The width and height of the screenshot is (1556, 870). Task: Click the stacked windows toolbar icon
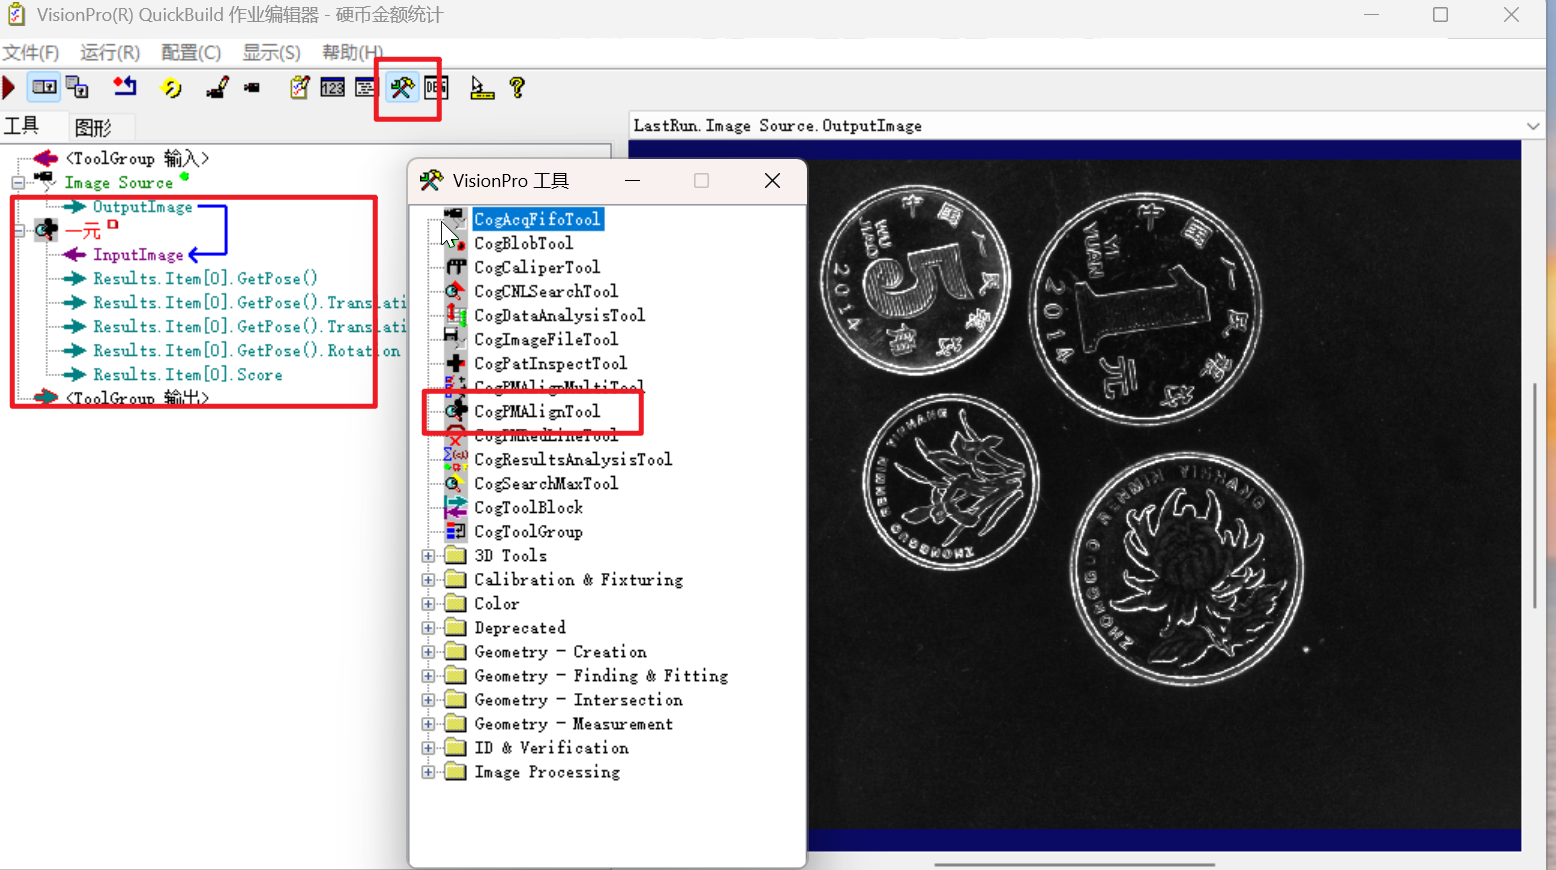click(77, 88)
